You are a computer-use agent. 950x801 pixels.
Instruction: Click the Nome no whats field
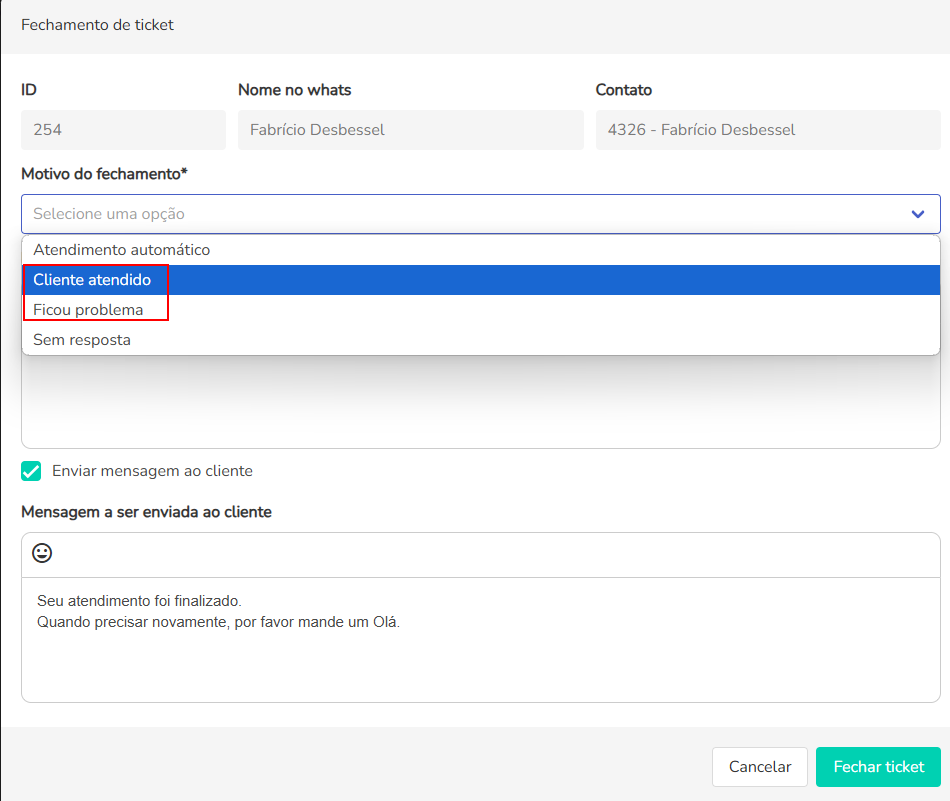[410, 130]
